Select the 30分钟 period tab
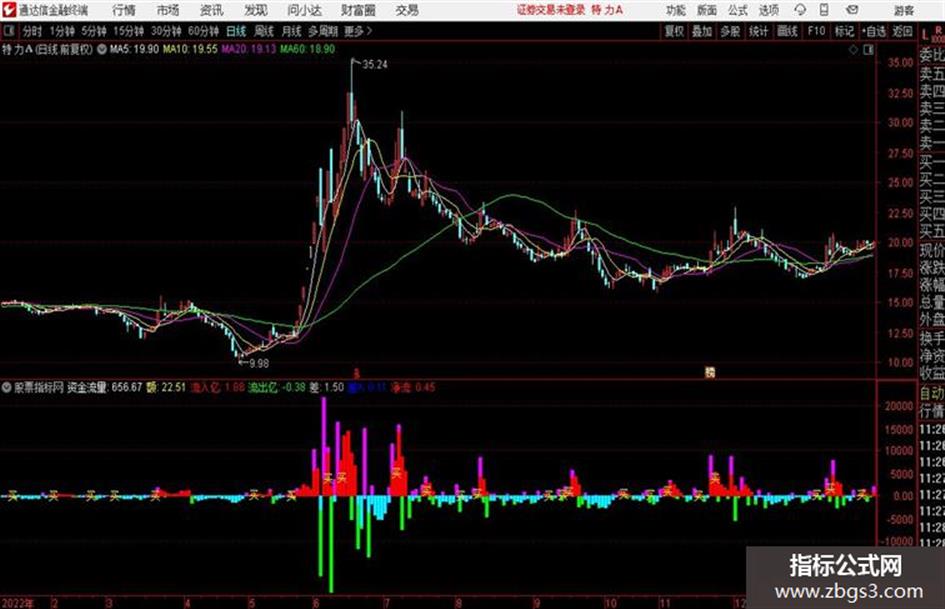 (x=166, y=31)
